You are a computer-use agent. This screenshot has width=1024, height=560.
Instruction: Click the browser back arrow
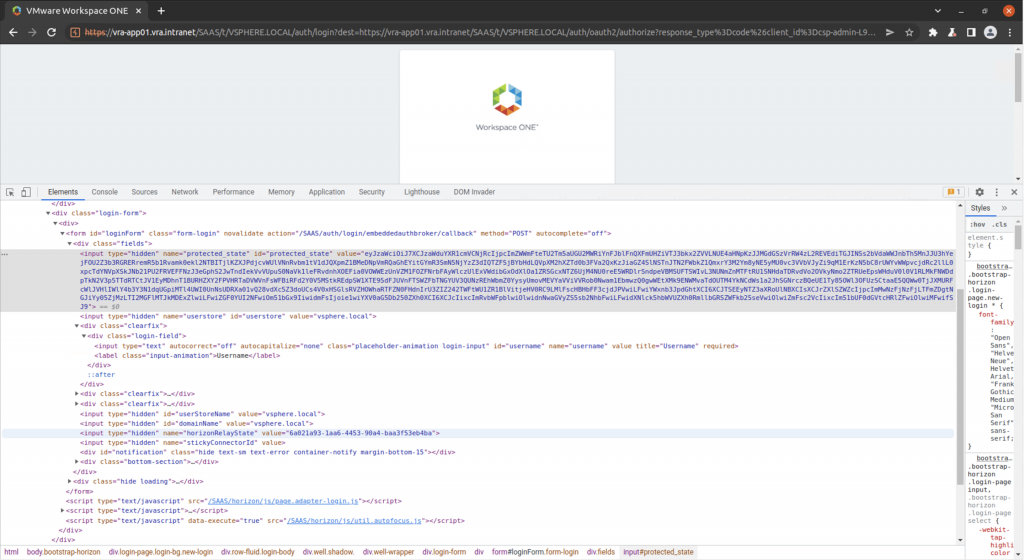point(13,32)
